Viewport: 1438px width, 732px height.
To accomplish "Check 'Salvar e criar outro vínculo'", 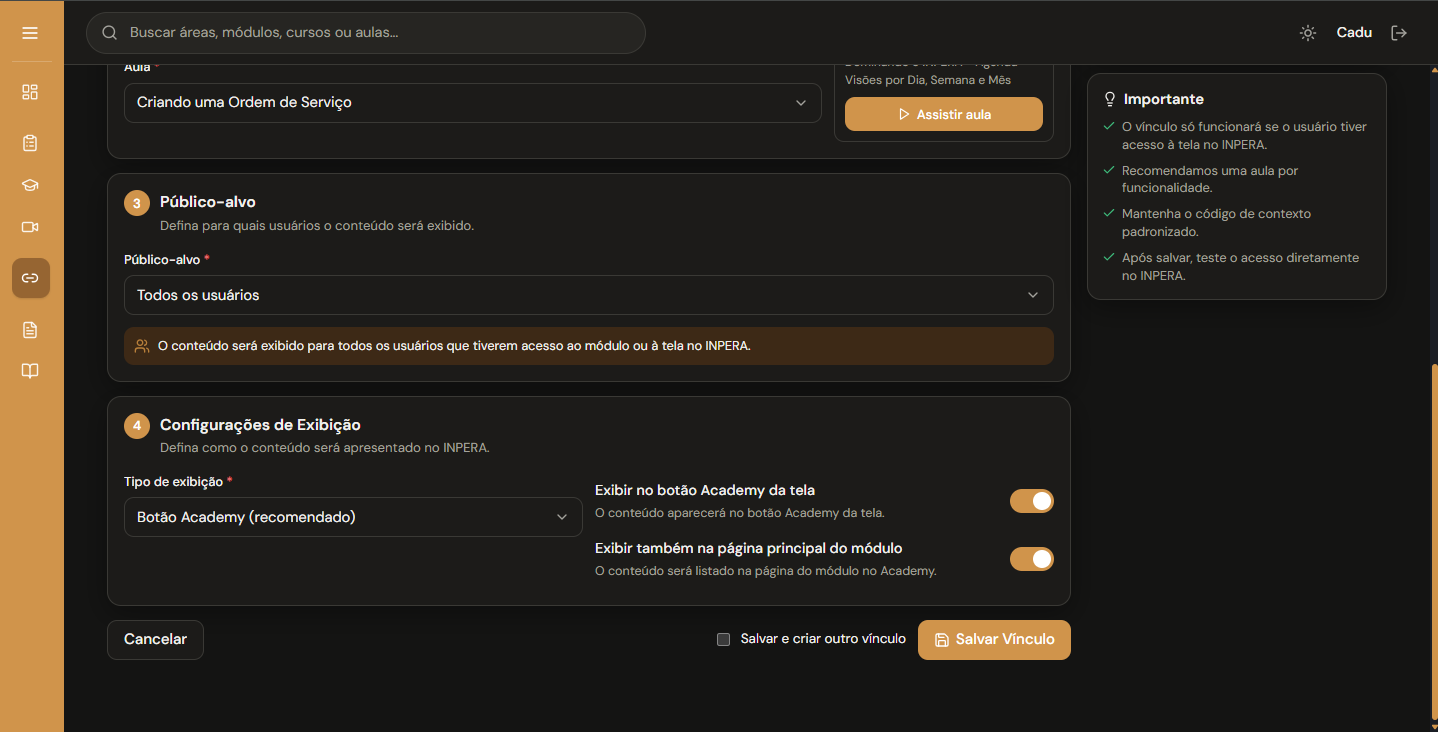I will click(723, 639).
